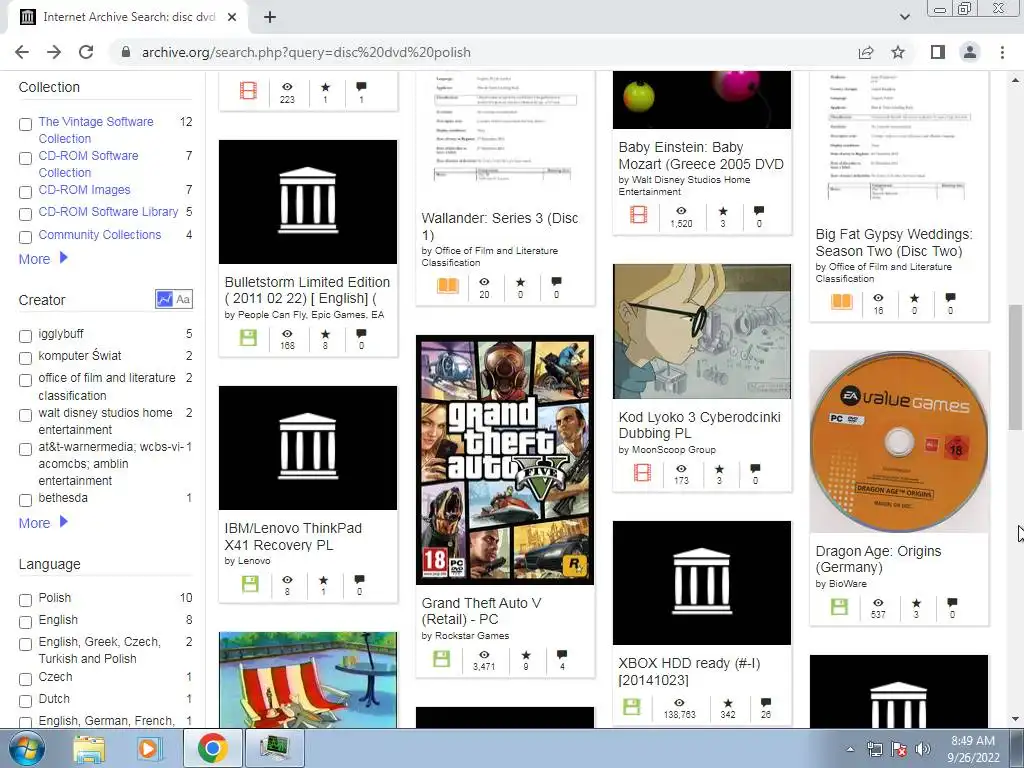Reload the archive.org page
The image size is (1024, 768).
[86, 52]
